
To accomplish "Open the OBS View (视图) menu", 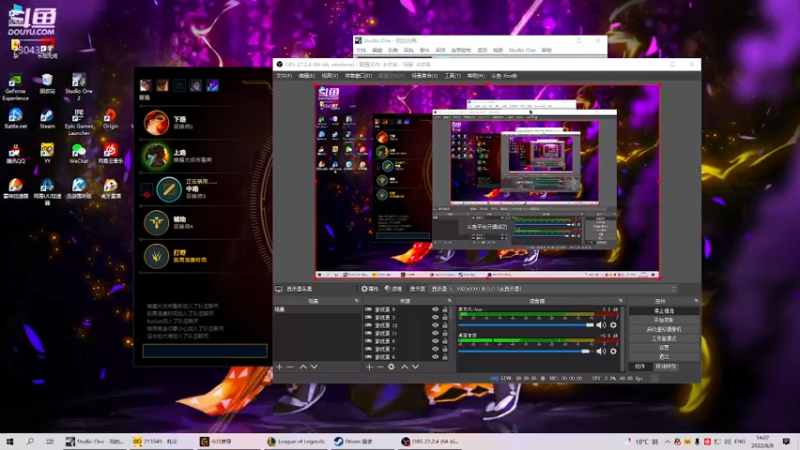I will point(330,76).
